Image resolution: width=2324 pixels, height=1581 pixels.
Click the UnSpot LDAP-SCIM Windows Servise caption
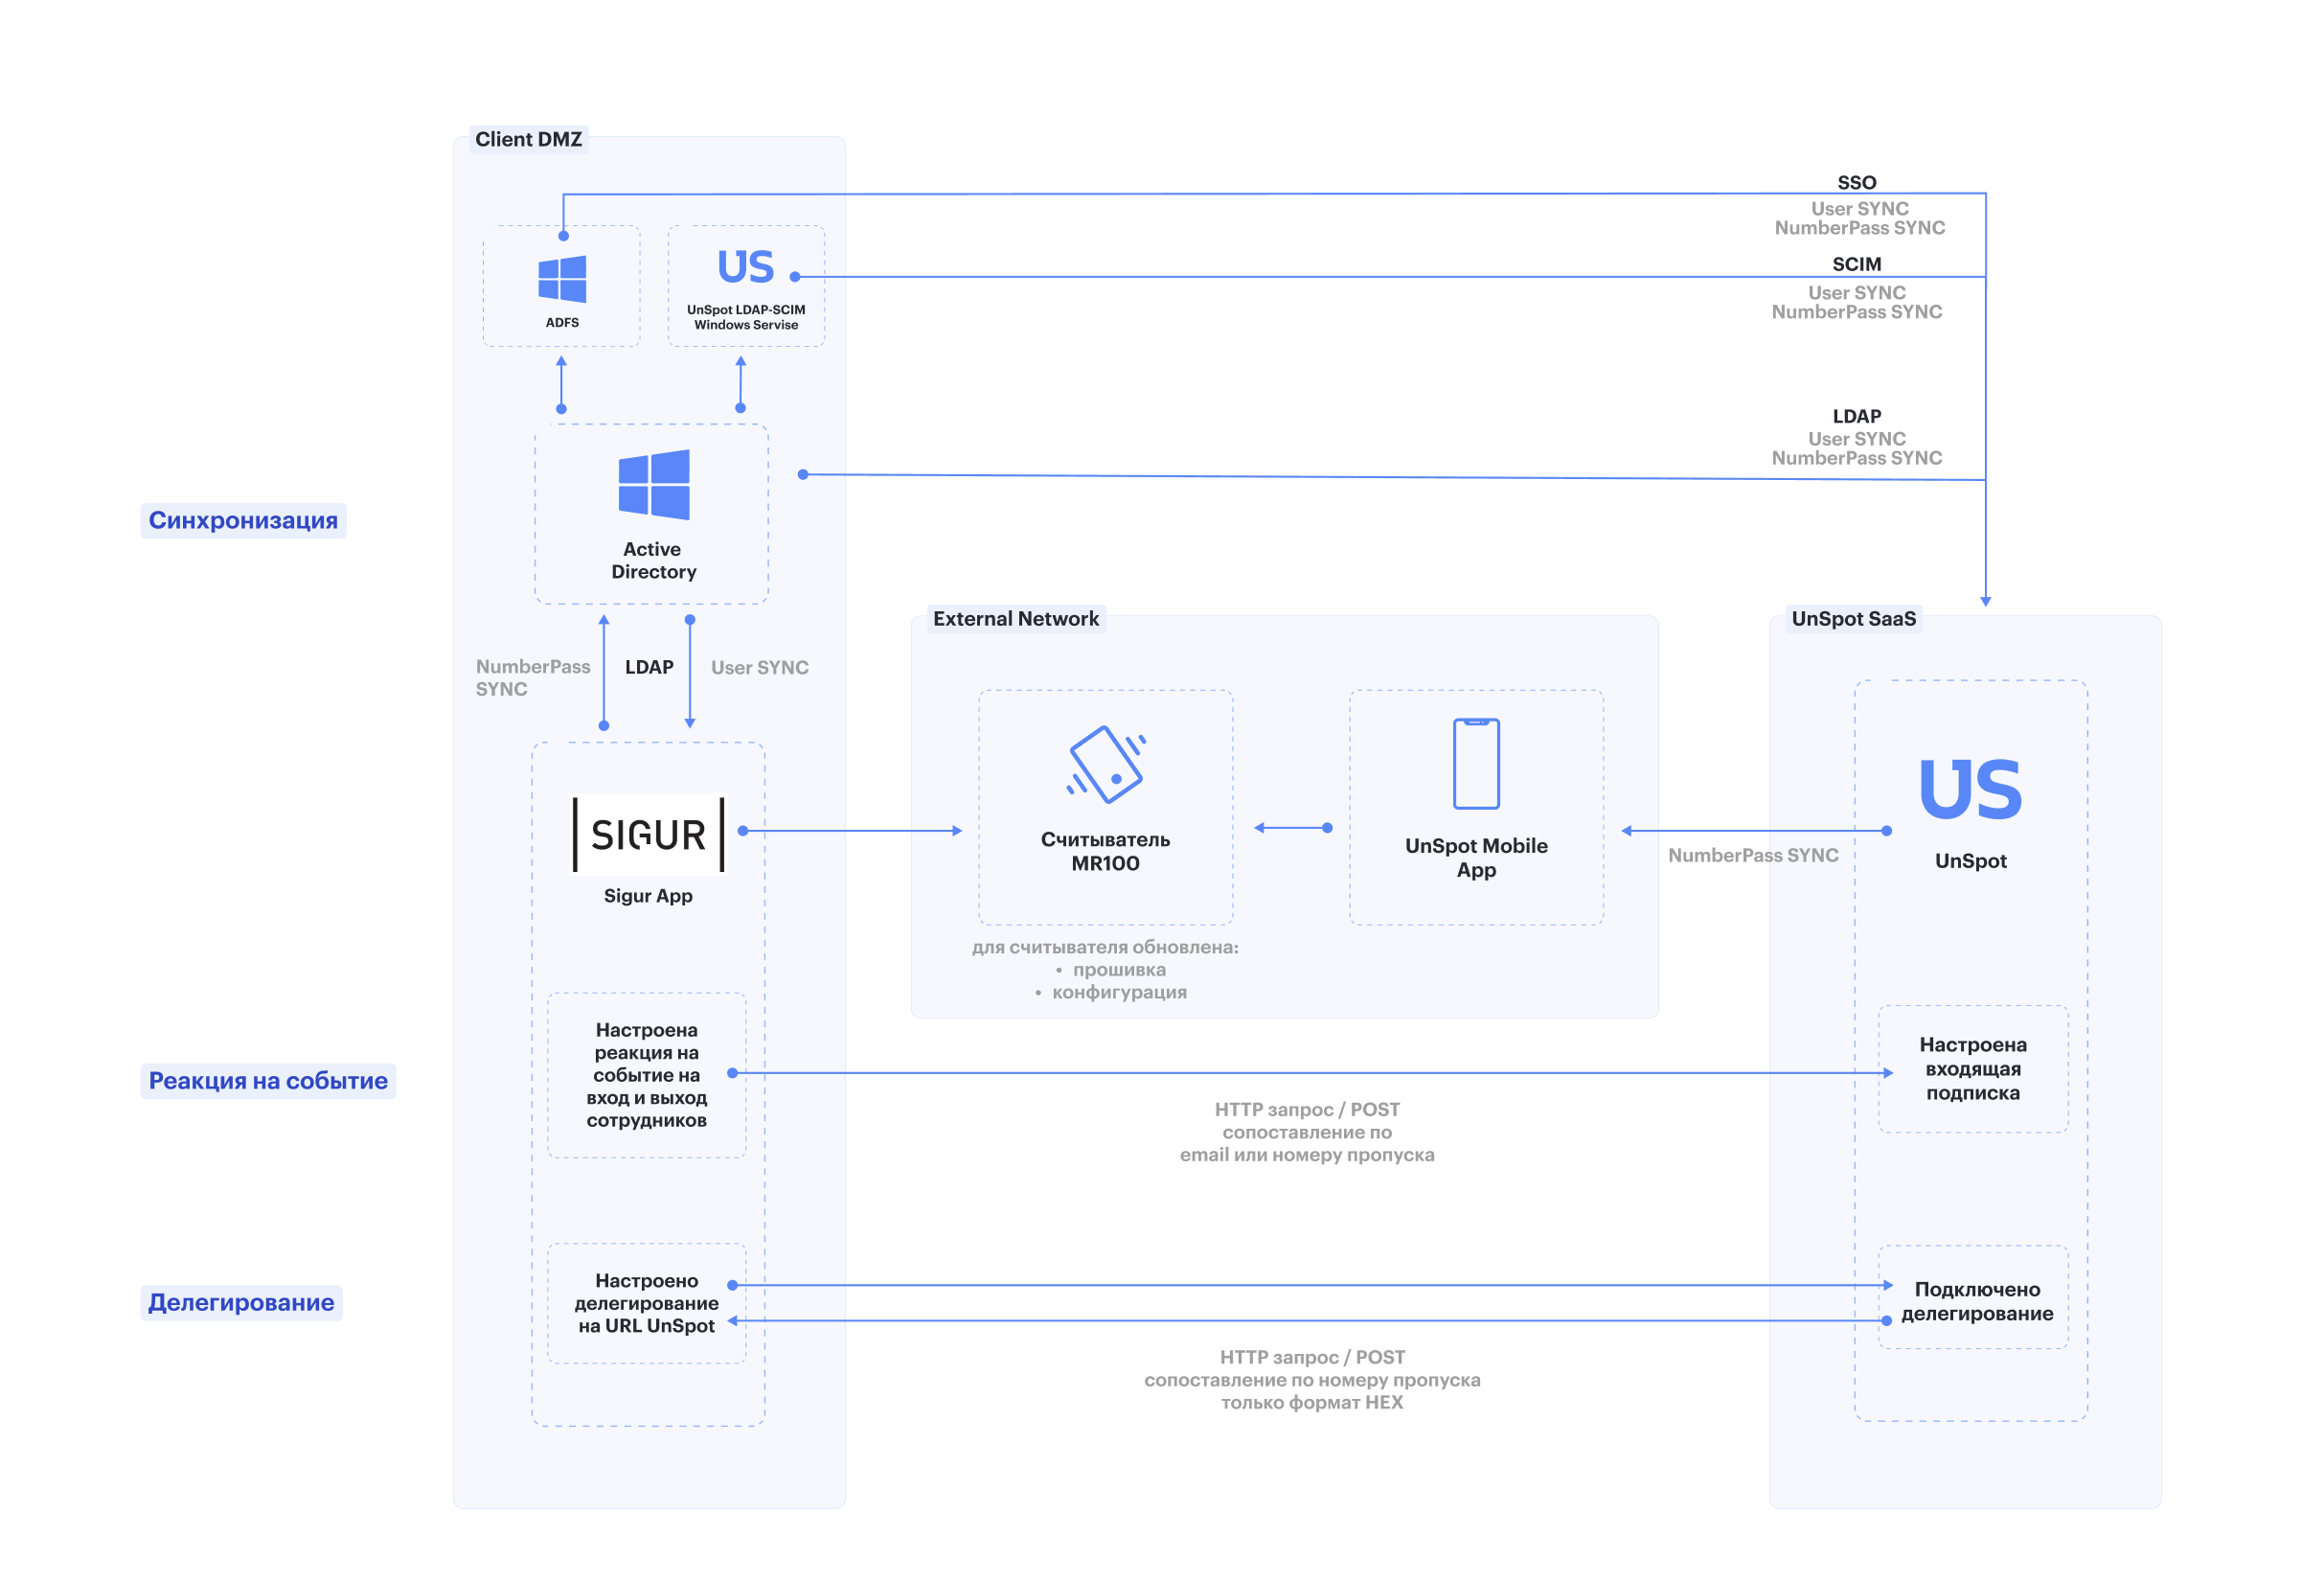[746, 317]
